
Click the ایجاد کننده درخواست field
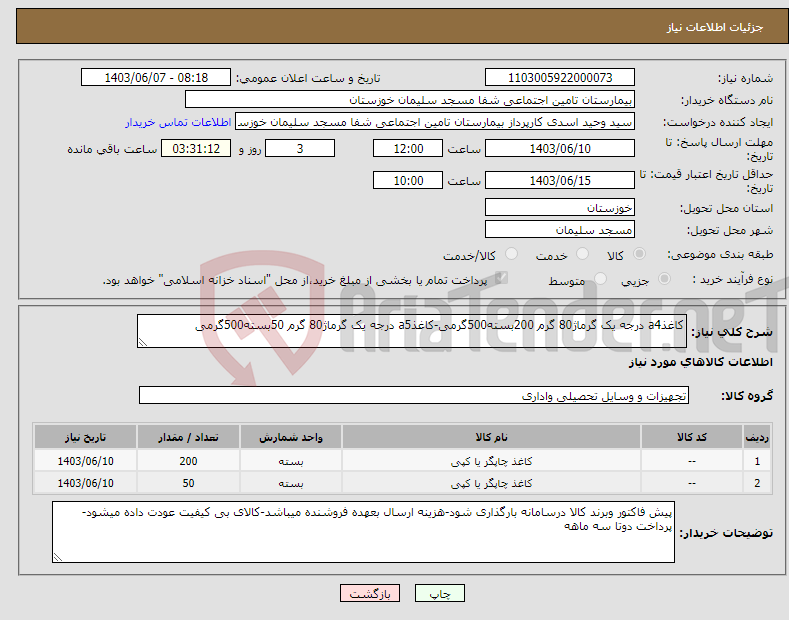tap(435, 122)
